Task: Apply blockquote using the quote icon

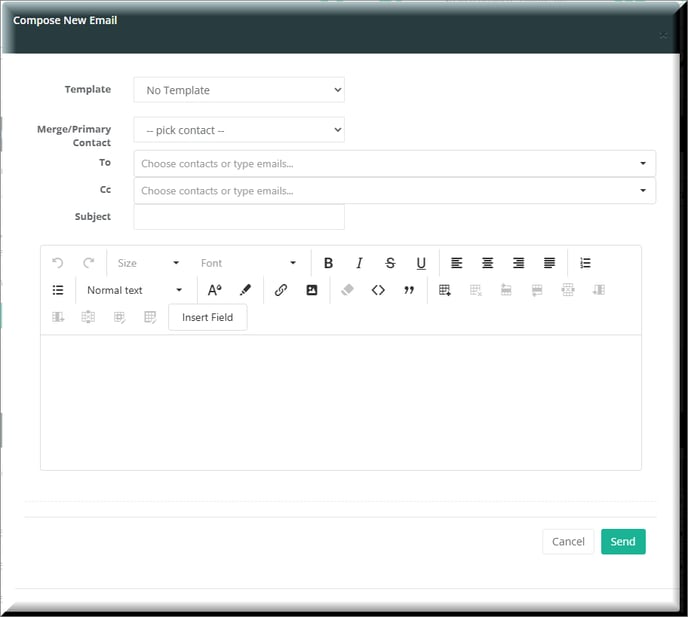Action: 408,290
